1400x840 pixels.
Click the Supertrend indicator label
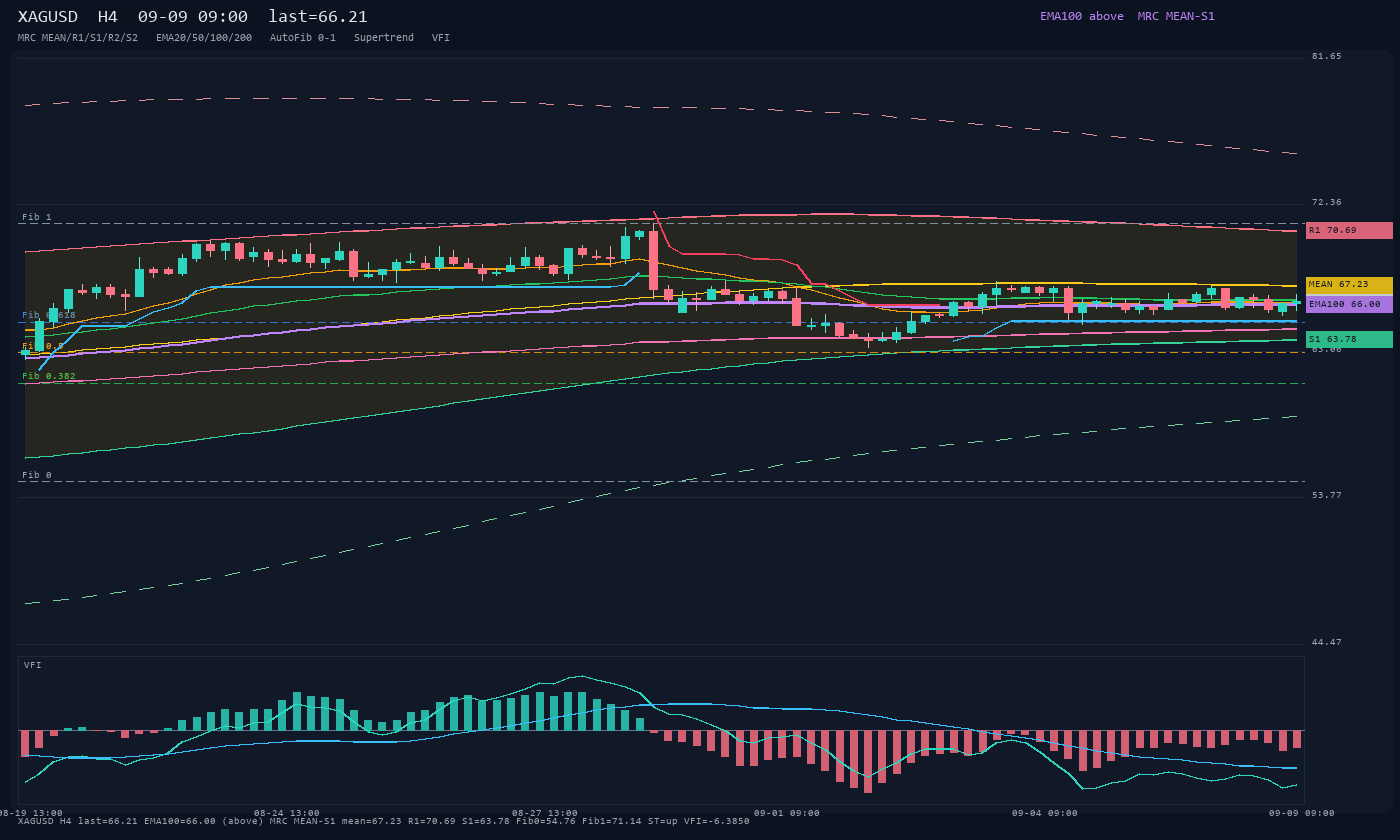pyautogui.click(x=384, y=38)
